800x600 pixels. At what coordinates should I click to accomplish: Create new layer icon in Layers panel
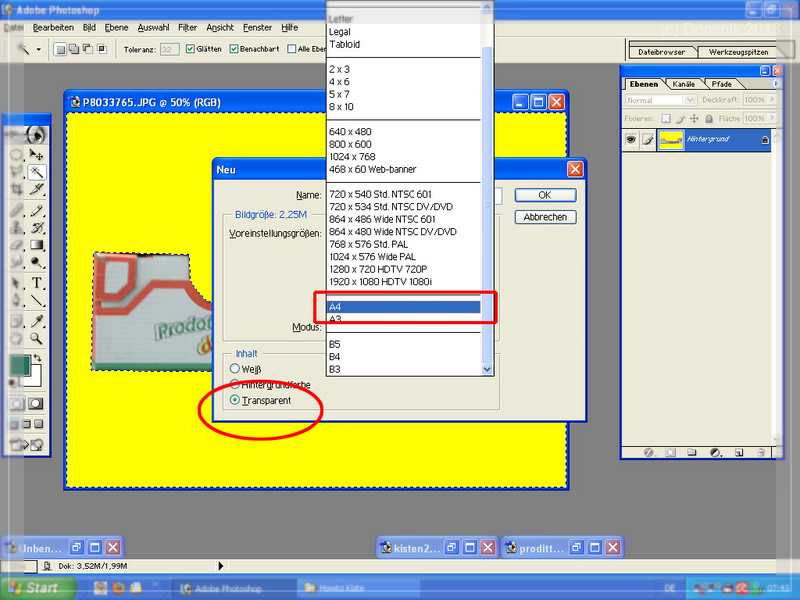739,452
